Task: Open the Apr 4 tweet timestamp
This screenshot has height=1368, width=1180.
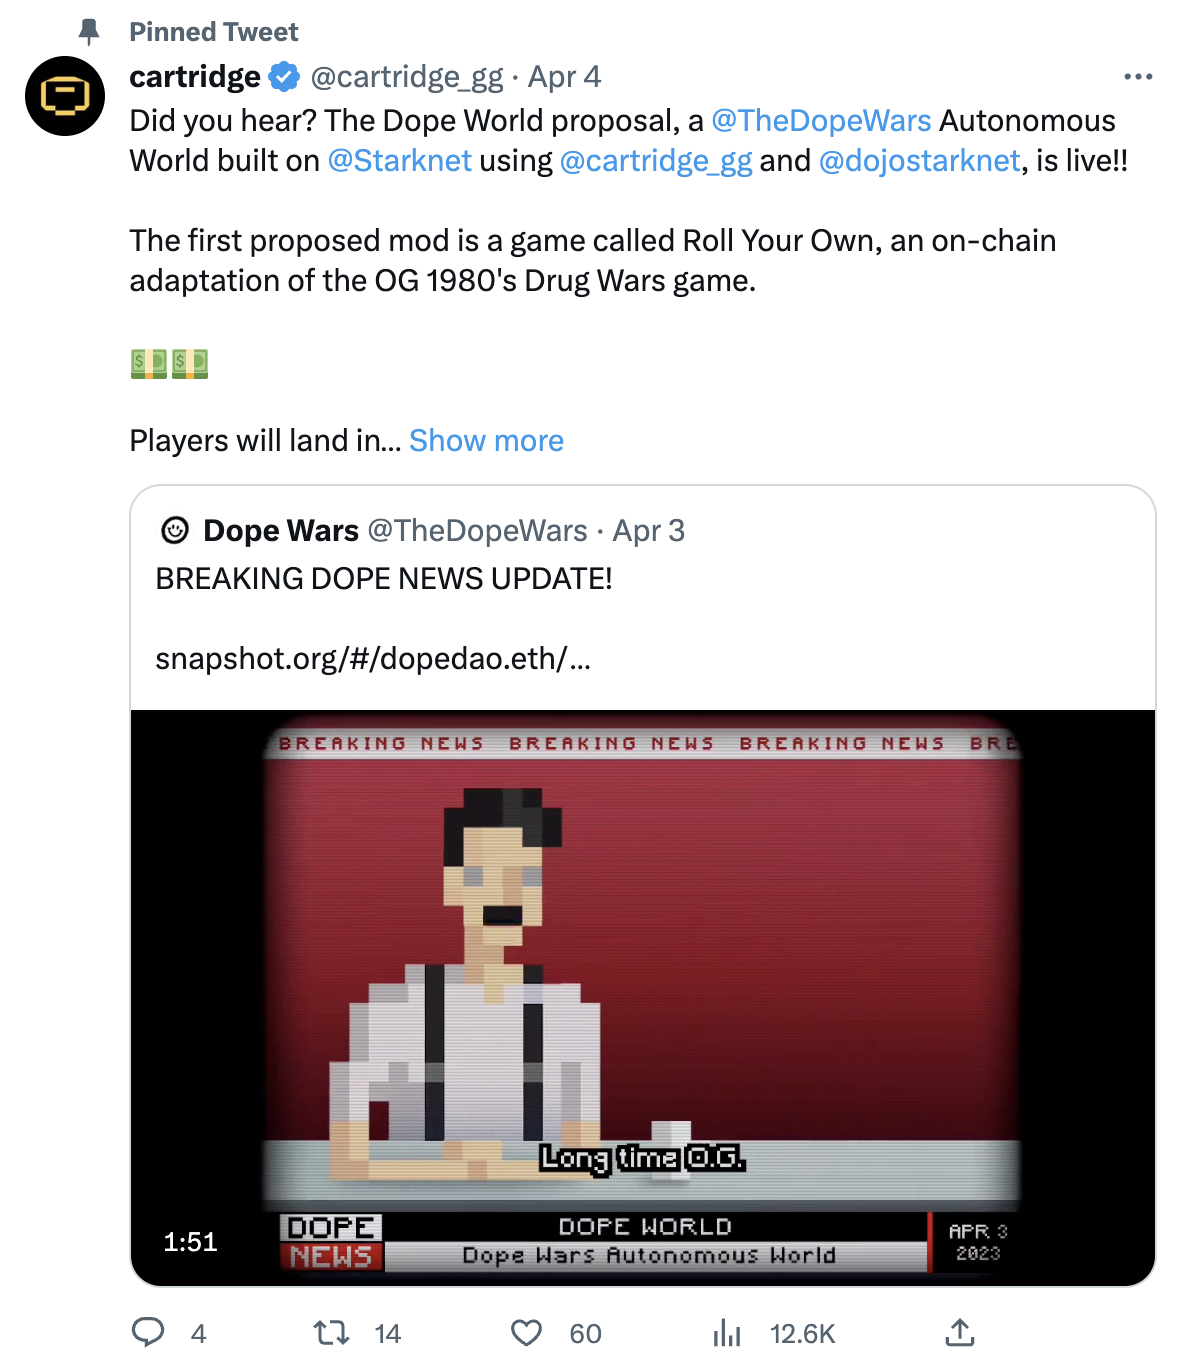Action: [x=564, y=77]
